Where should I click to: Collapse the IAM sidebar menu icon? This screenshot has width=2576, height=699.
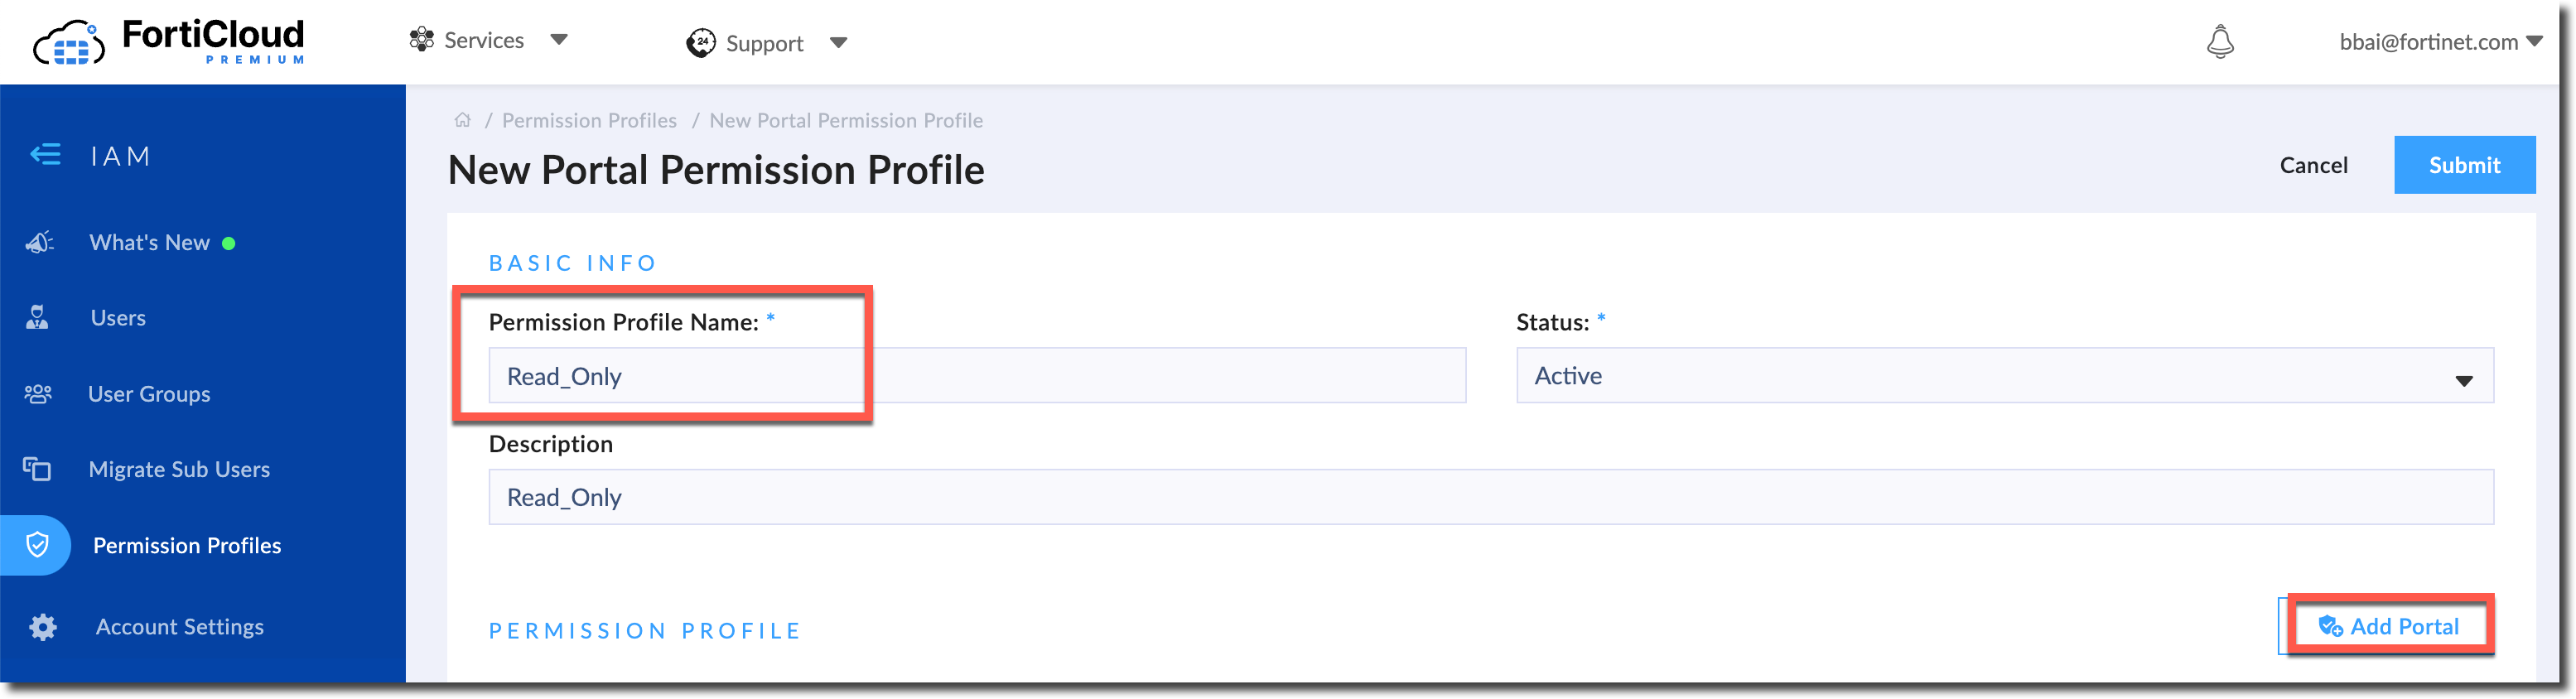tap(45, 155)
